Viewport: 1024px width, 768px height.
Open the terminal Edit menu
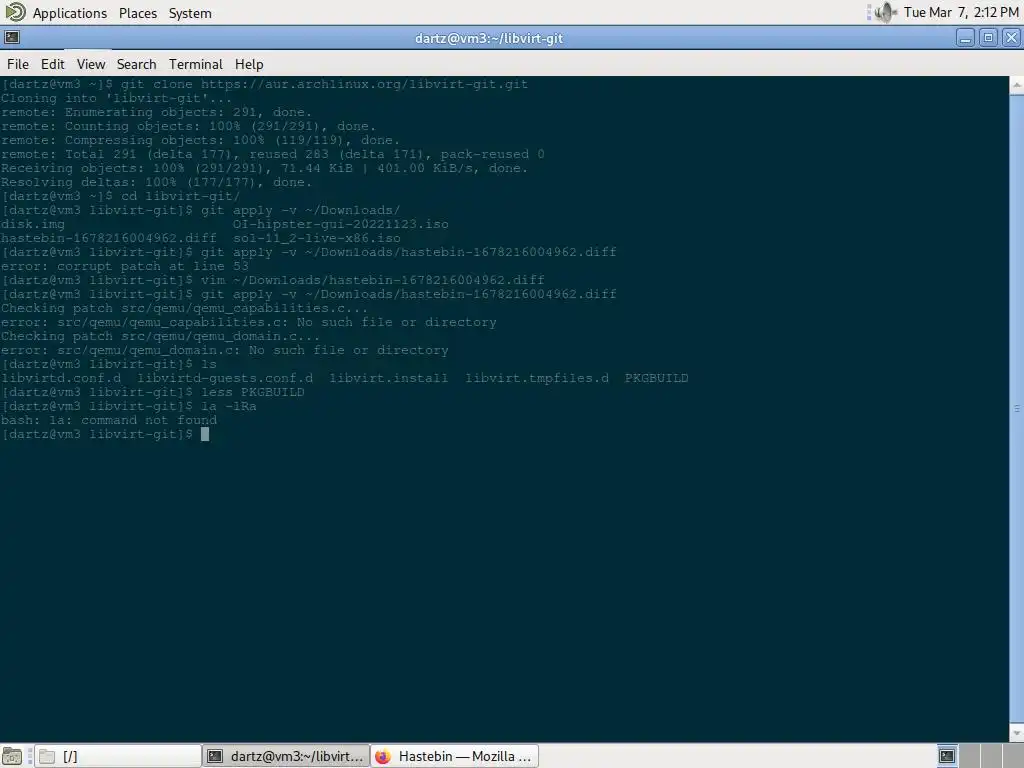(x=52, y=64)
